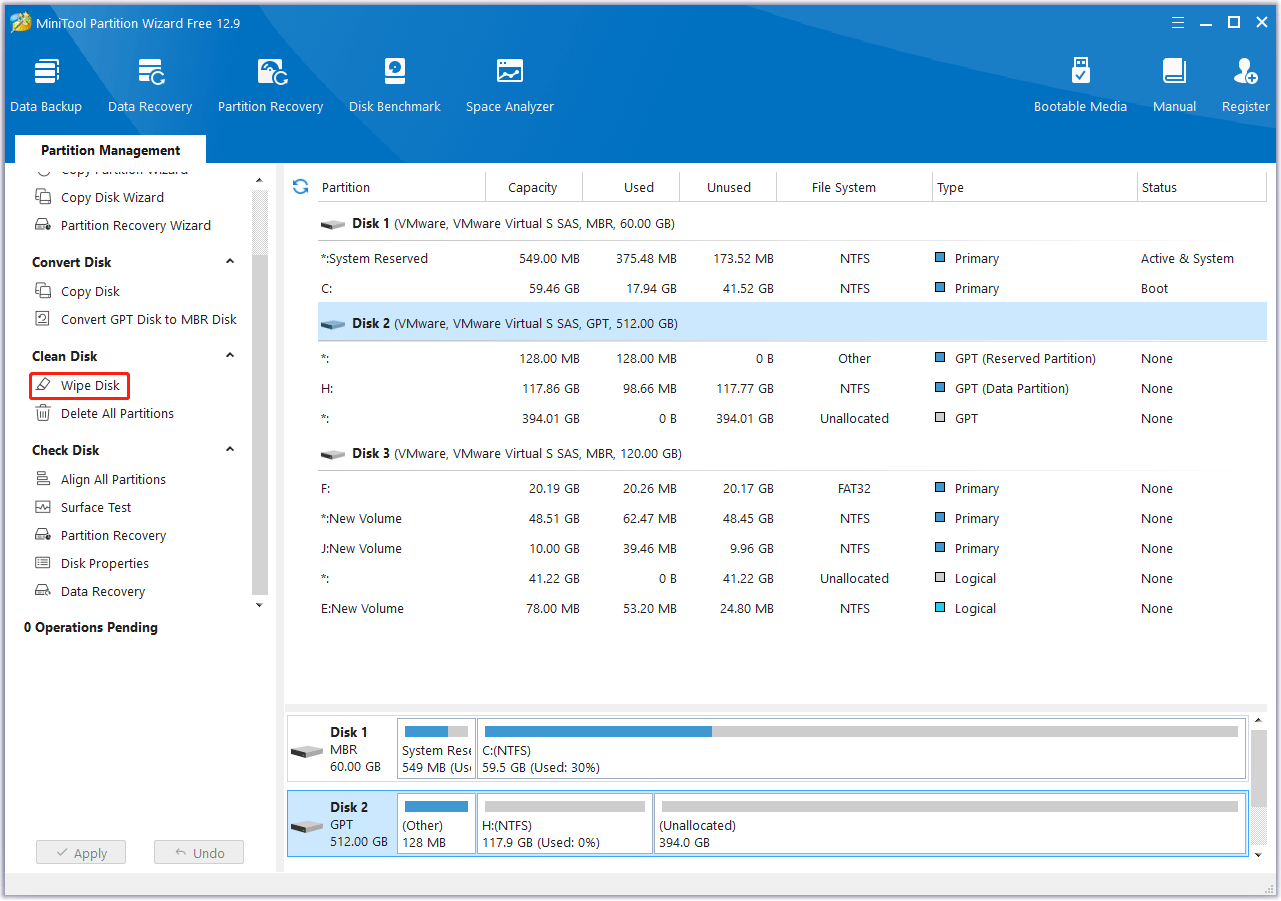Screen dimensions: 1281x901
Task: Click the sidebar scroll down arrow
Action: click(x=259, y=605)
